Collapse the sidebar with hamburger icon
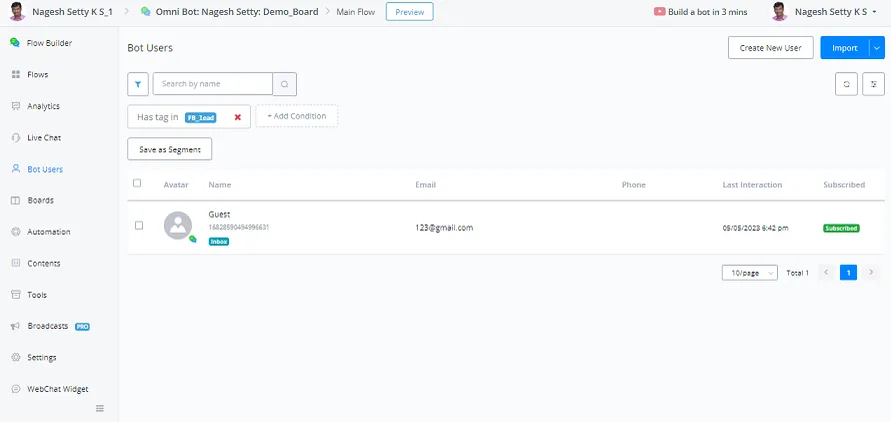 (x=100, y=408)
